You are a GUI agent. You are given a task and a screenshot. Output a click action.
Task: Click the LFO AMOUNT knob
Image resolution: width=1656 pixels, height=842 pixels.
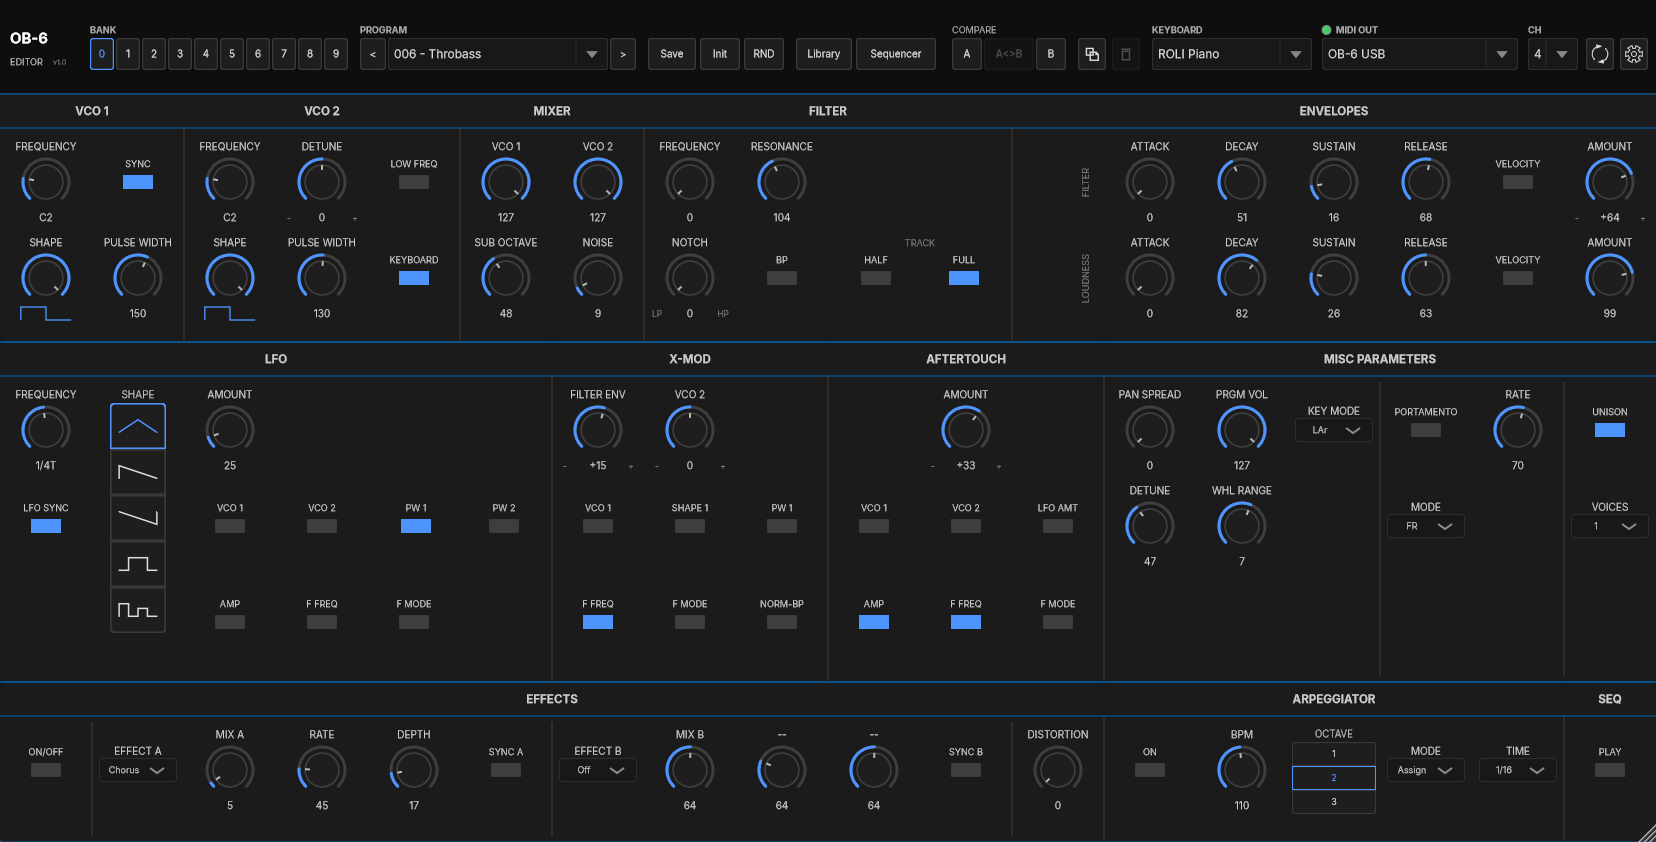coord(230,430)
